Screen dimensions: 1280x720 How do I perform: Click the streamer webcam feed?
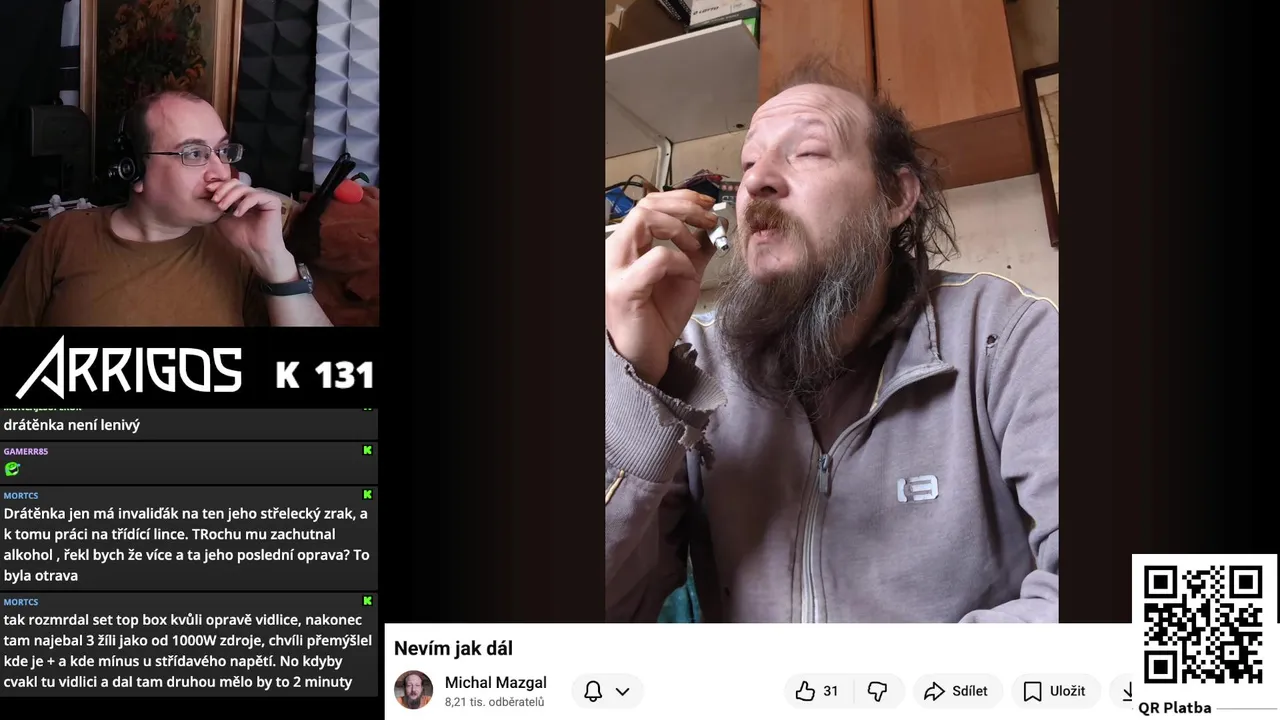coord(189,163)
